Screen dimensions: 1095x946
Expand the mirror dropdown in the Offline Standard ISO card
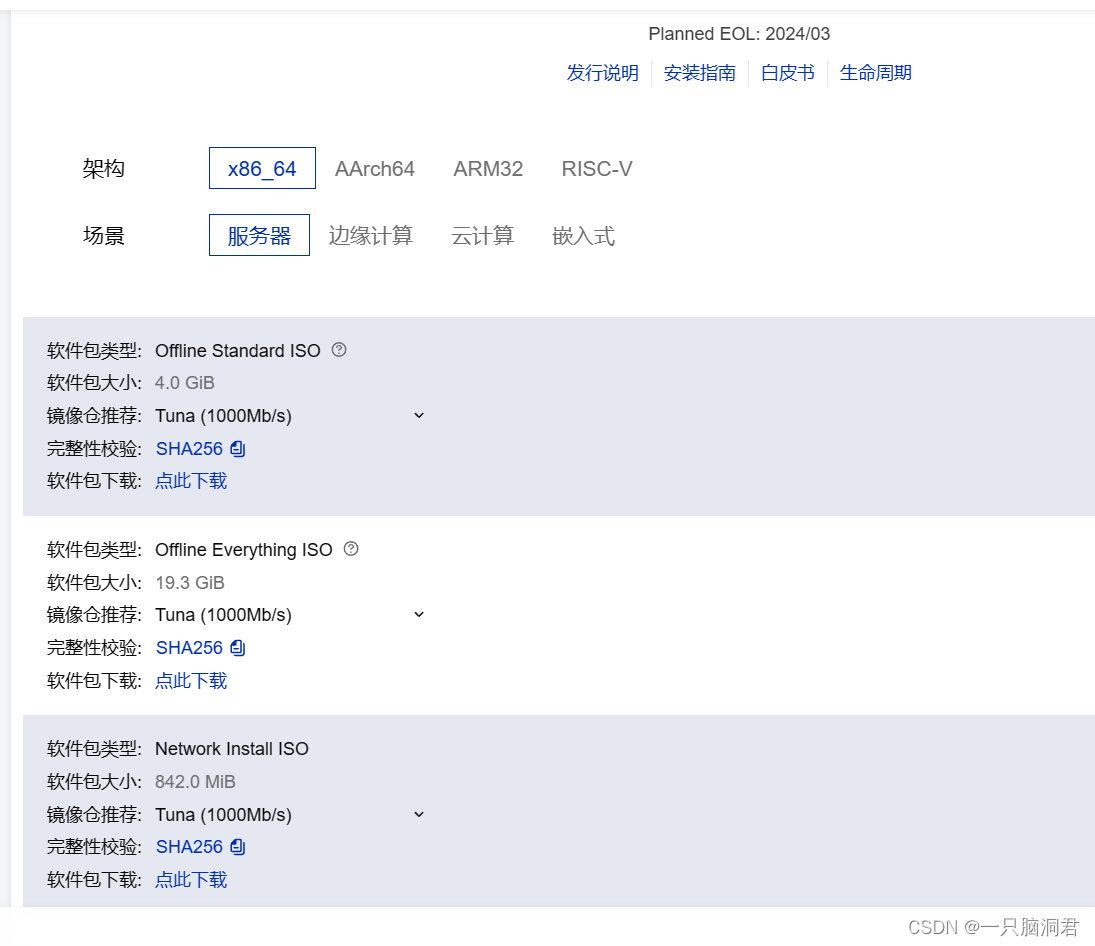click(418, 415)
